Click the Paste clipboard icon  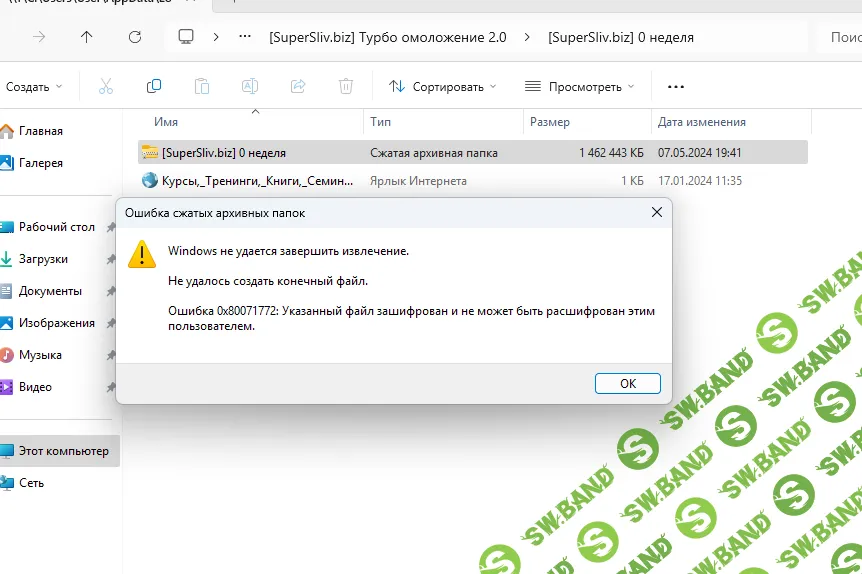202,87
